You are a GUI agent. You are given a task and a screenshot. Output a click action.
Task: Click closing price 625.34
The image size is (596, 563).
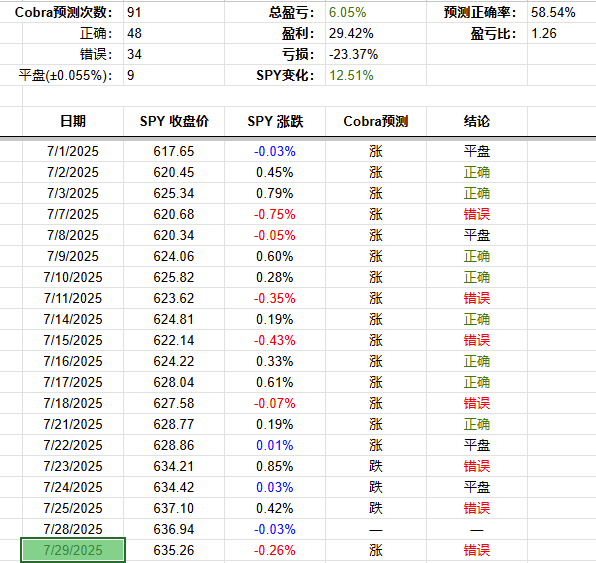174,193
